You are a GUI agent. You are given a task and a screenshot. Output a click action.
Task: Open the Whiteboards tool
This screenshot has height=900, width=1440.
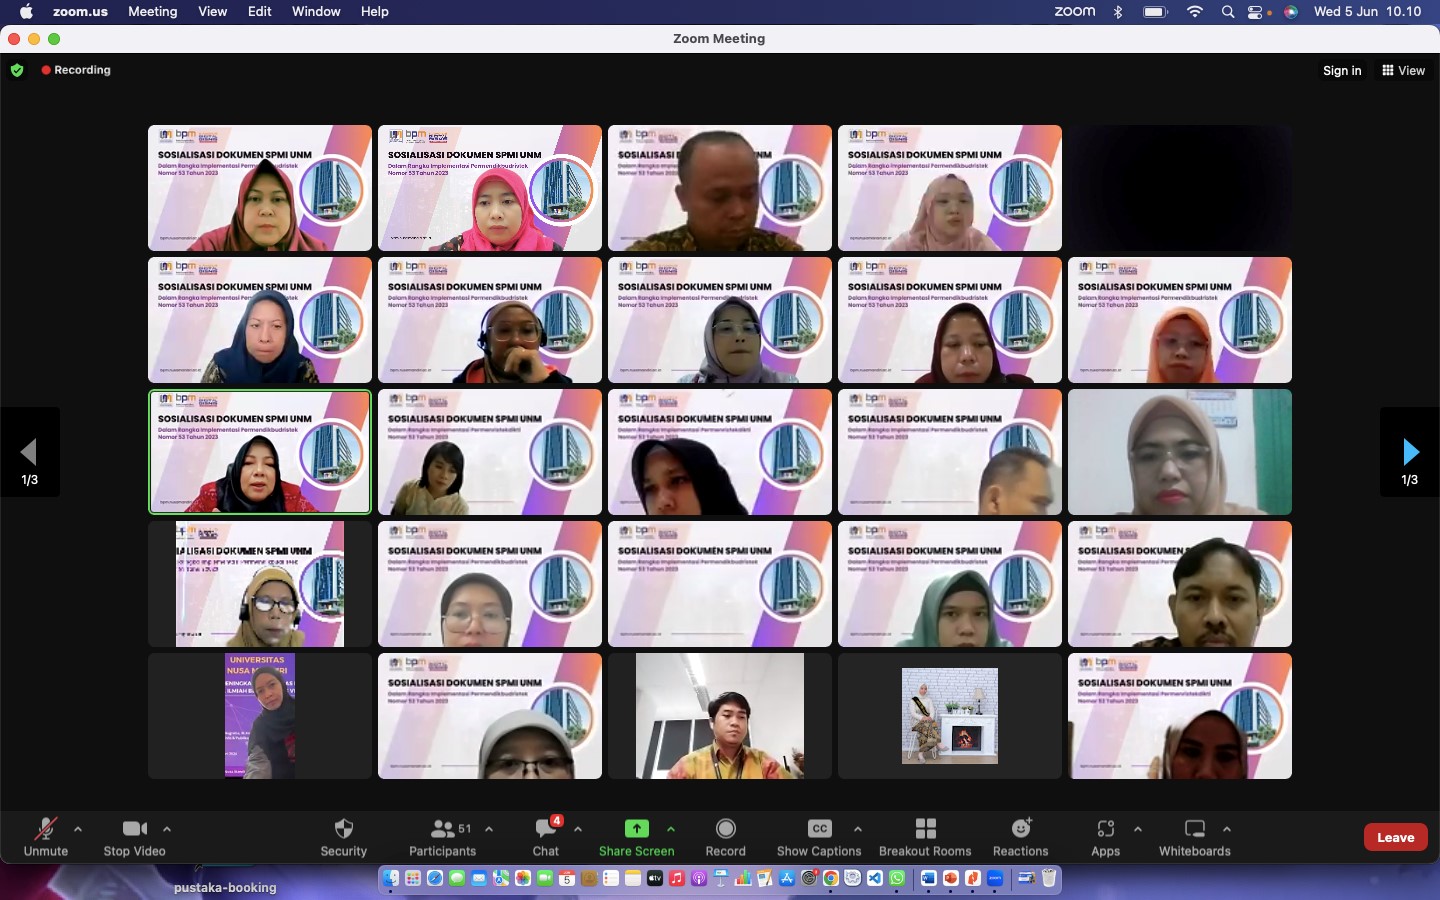pos(1194,829)
